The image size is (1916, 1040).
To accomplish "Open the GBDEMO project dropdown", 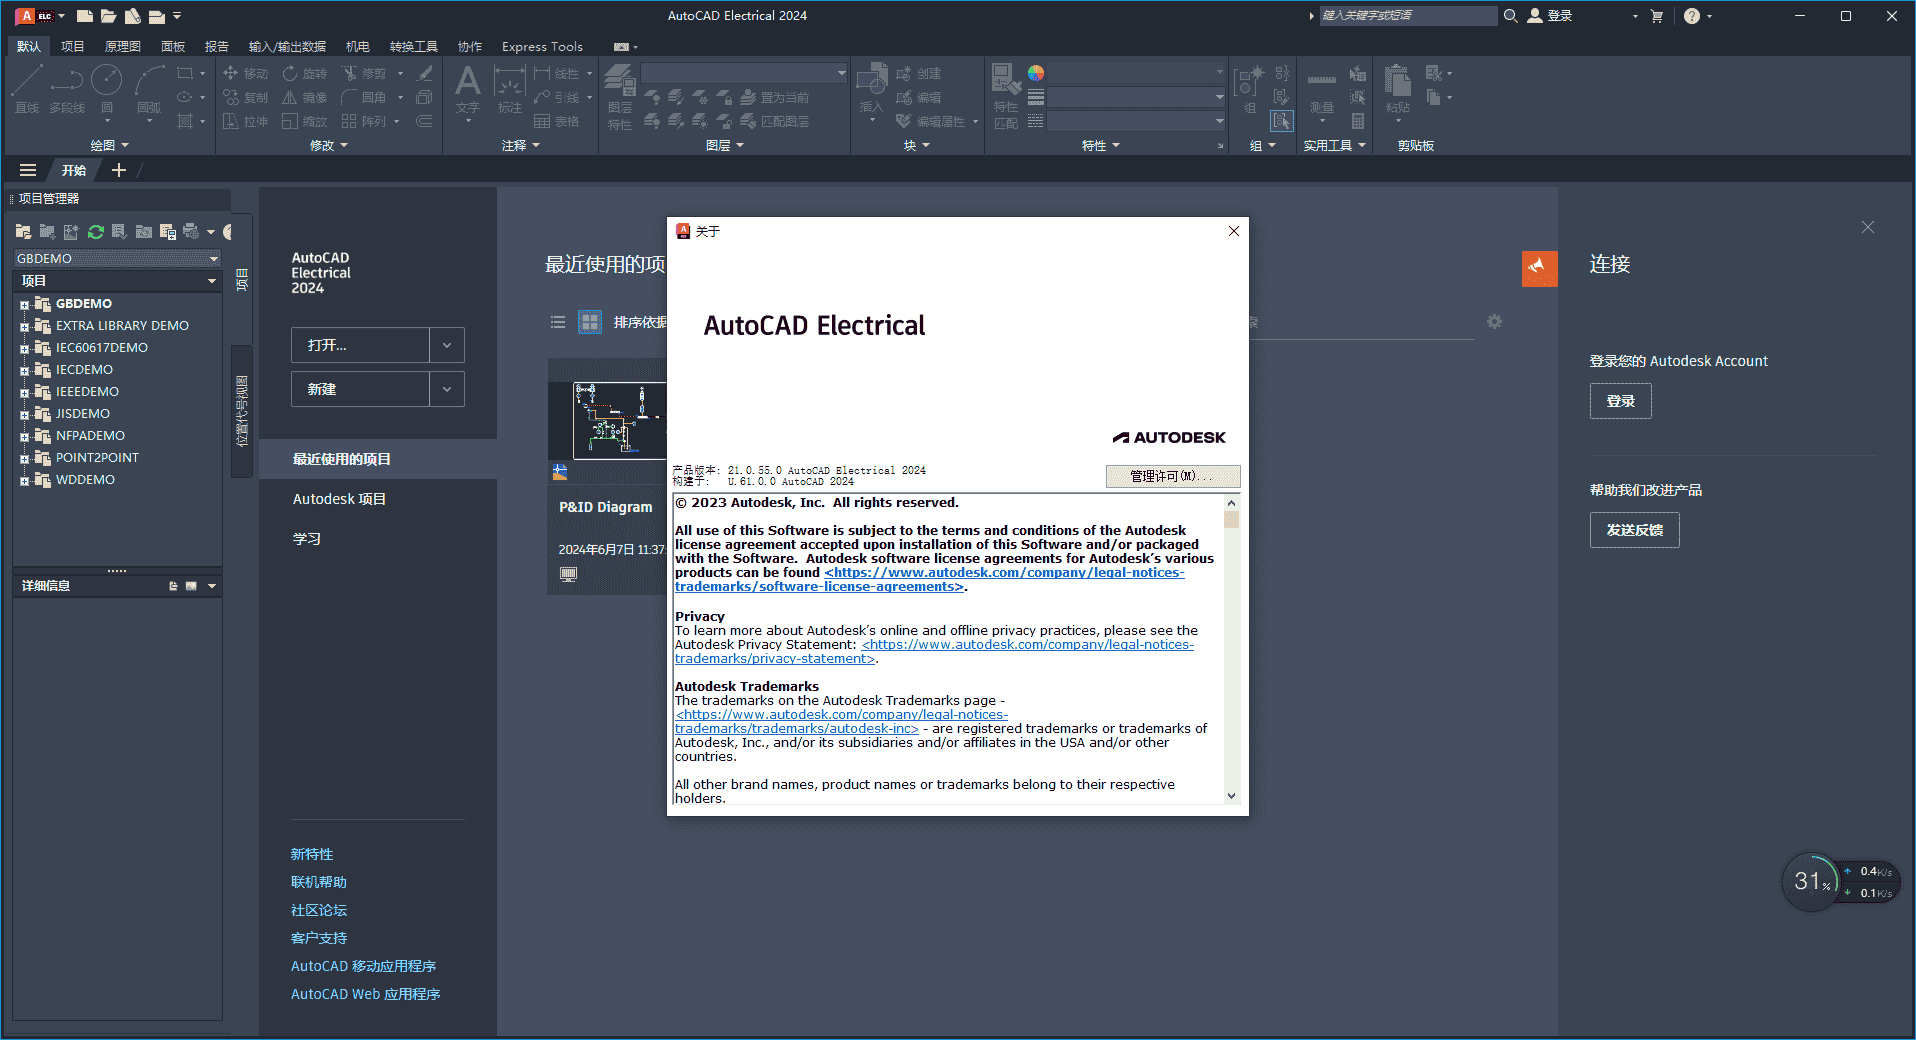I will pos(213,258).
